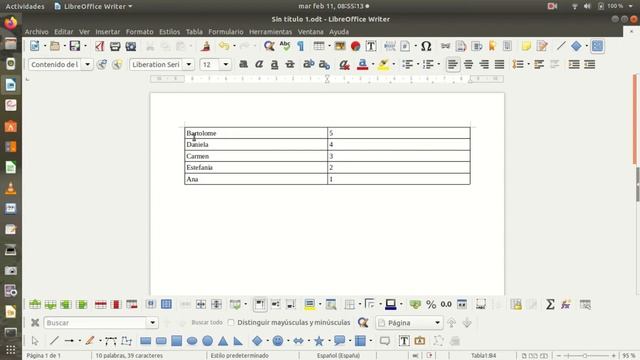Insert special character Omega icon
Viewport: 640px width, 360px height.
click(426, 46)
